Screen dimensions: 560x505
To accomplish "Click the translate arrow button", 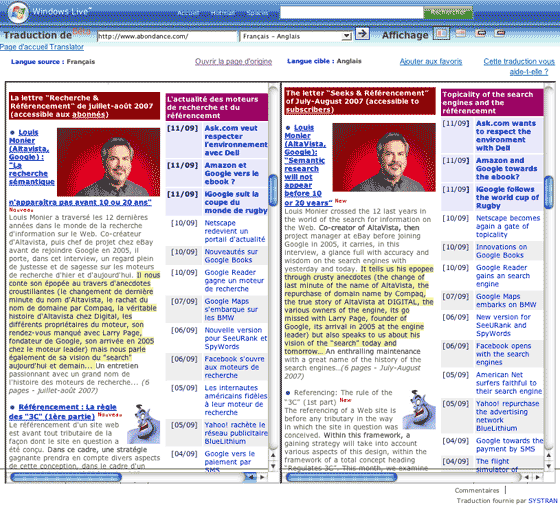I will [362, 34].
